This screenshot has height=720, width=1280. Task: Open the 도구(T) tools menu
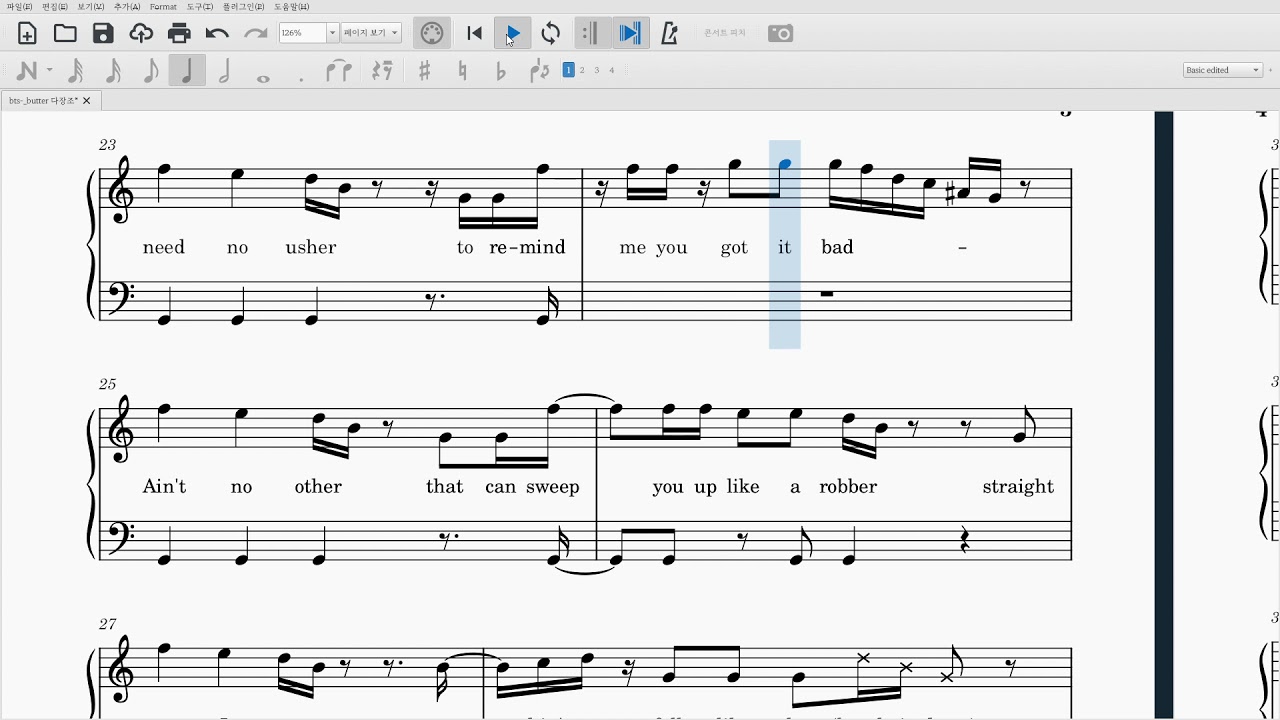pyautogui.click(x=199, y=7)
